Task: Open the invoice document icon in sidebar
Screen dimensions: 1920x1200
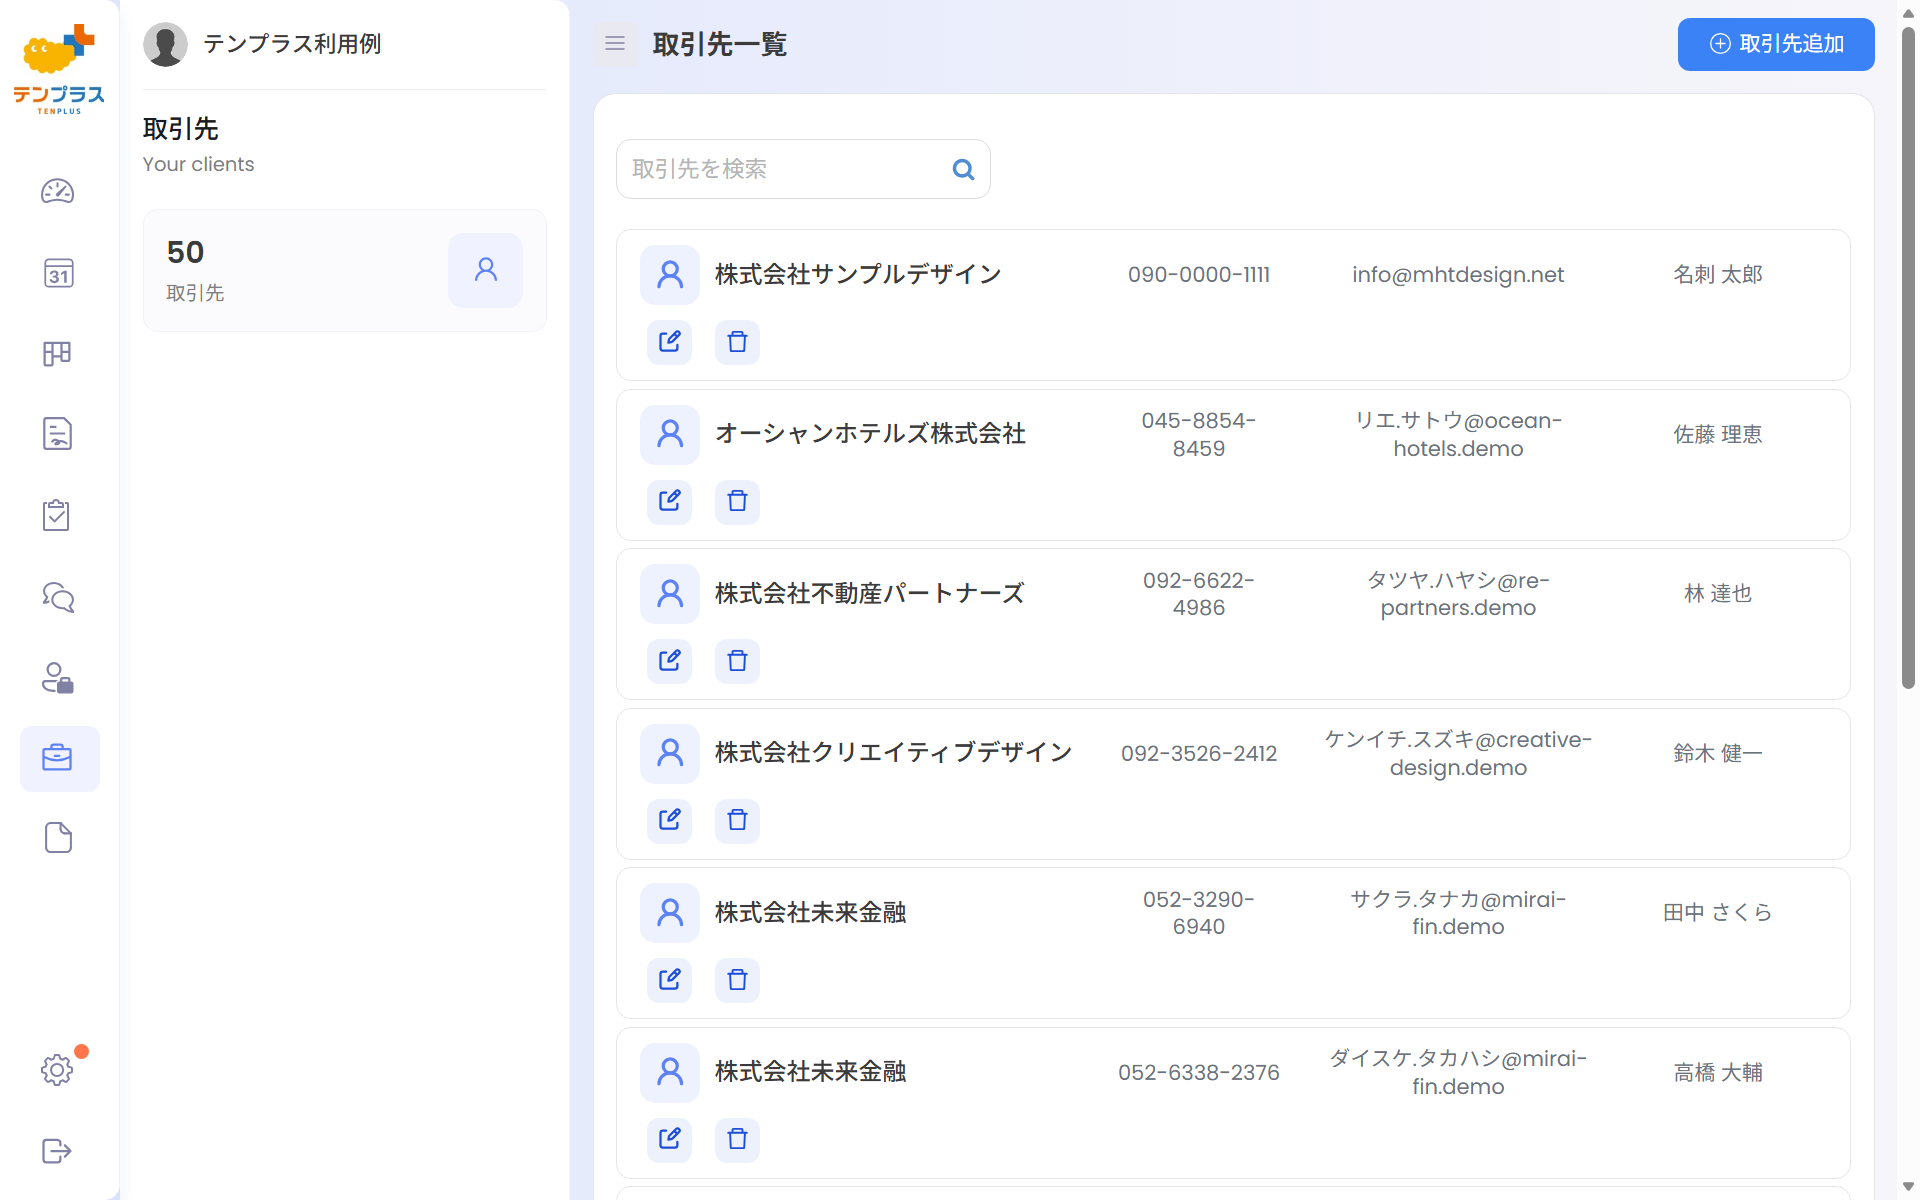Action: 58,434
